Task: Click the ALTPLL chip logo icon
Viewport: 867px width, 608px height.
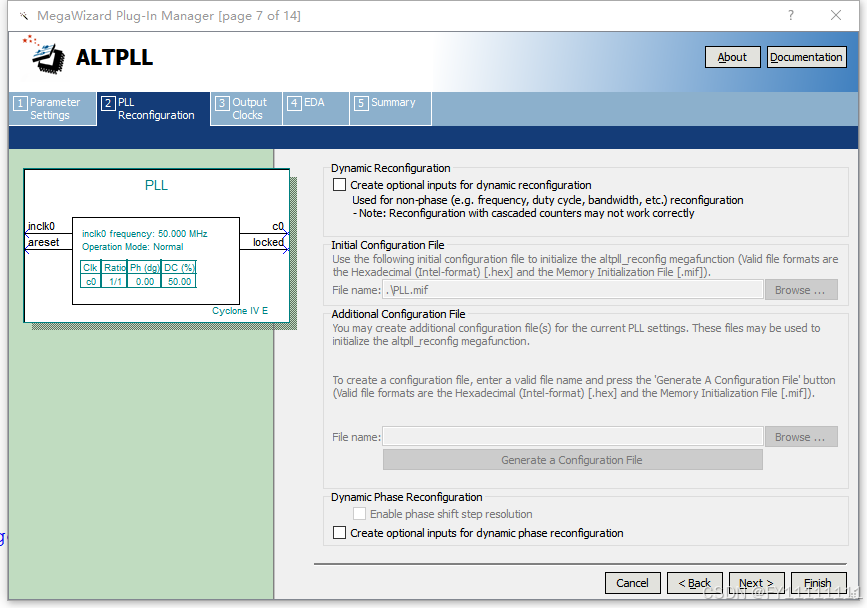Action: point(44,55)
